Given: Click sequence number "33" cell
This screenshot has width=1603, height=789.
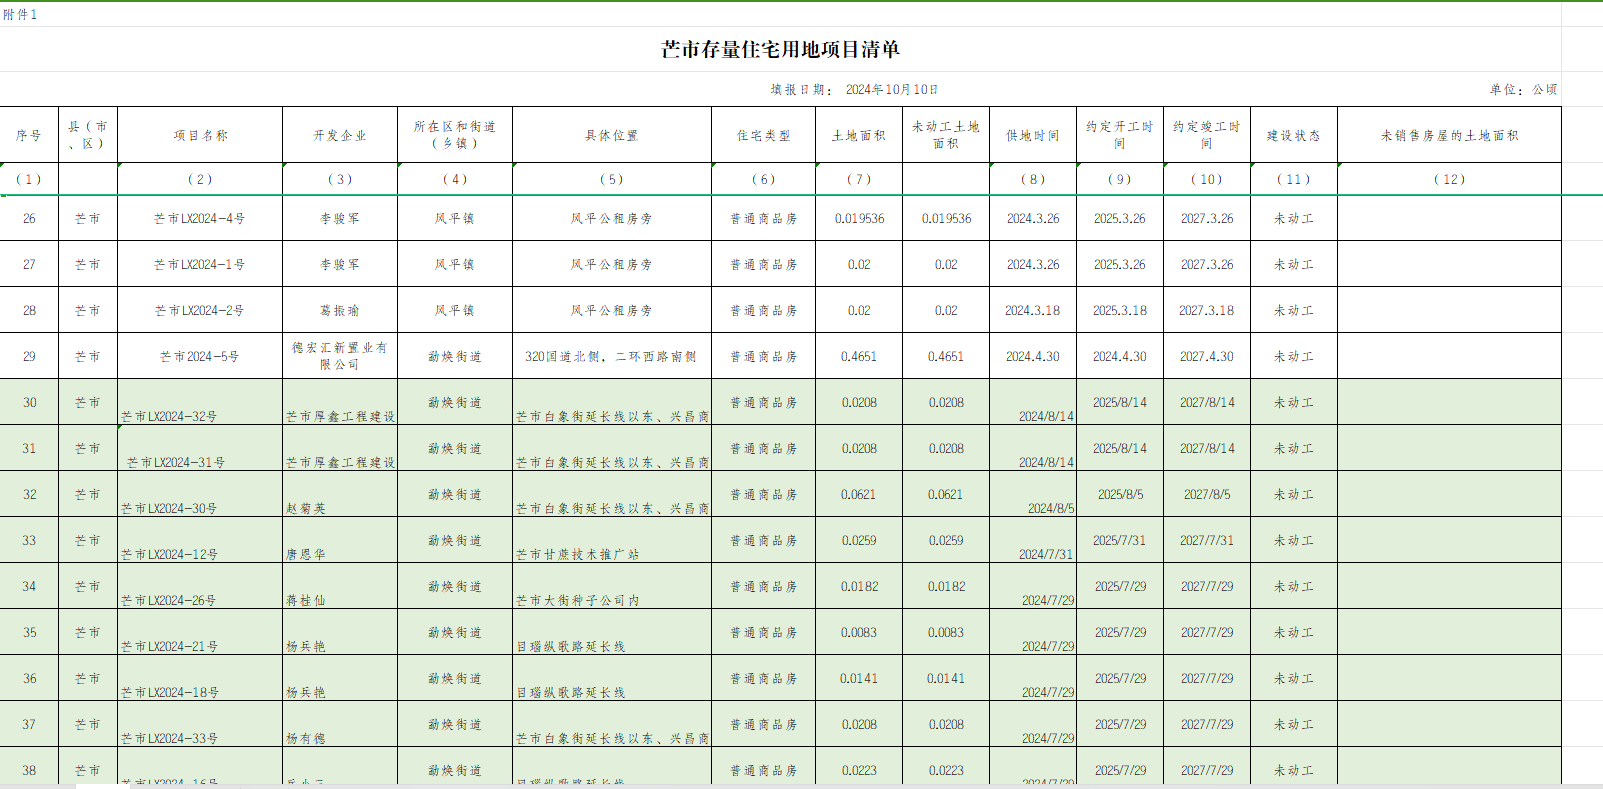Looking at the screenshot, I should [29, 540].
